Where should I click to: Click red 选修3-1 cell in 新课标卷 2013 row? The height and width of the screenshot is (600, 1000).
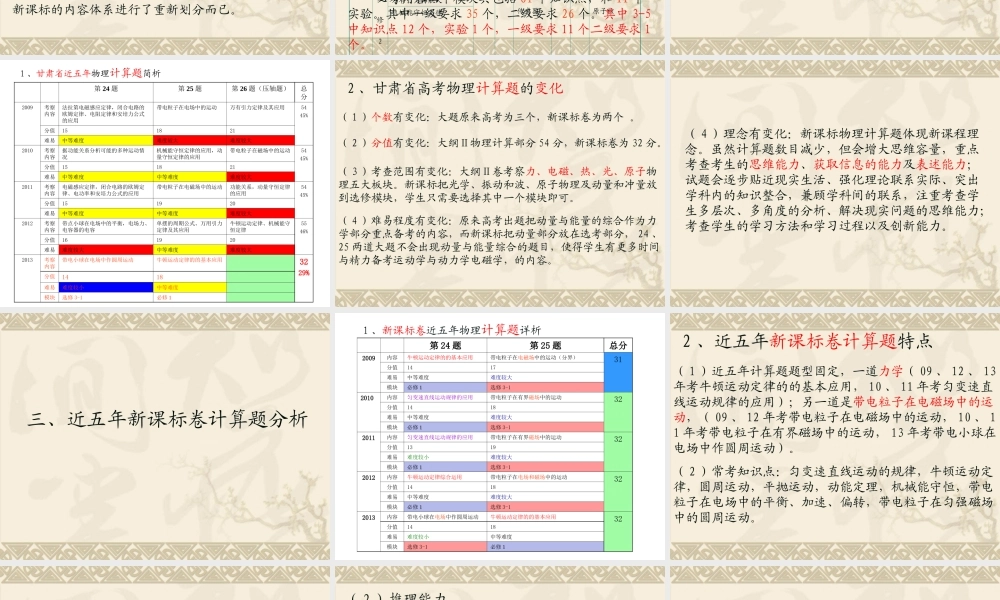tap(445, 546)
